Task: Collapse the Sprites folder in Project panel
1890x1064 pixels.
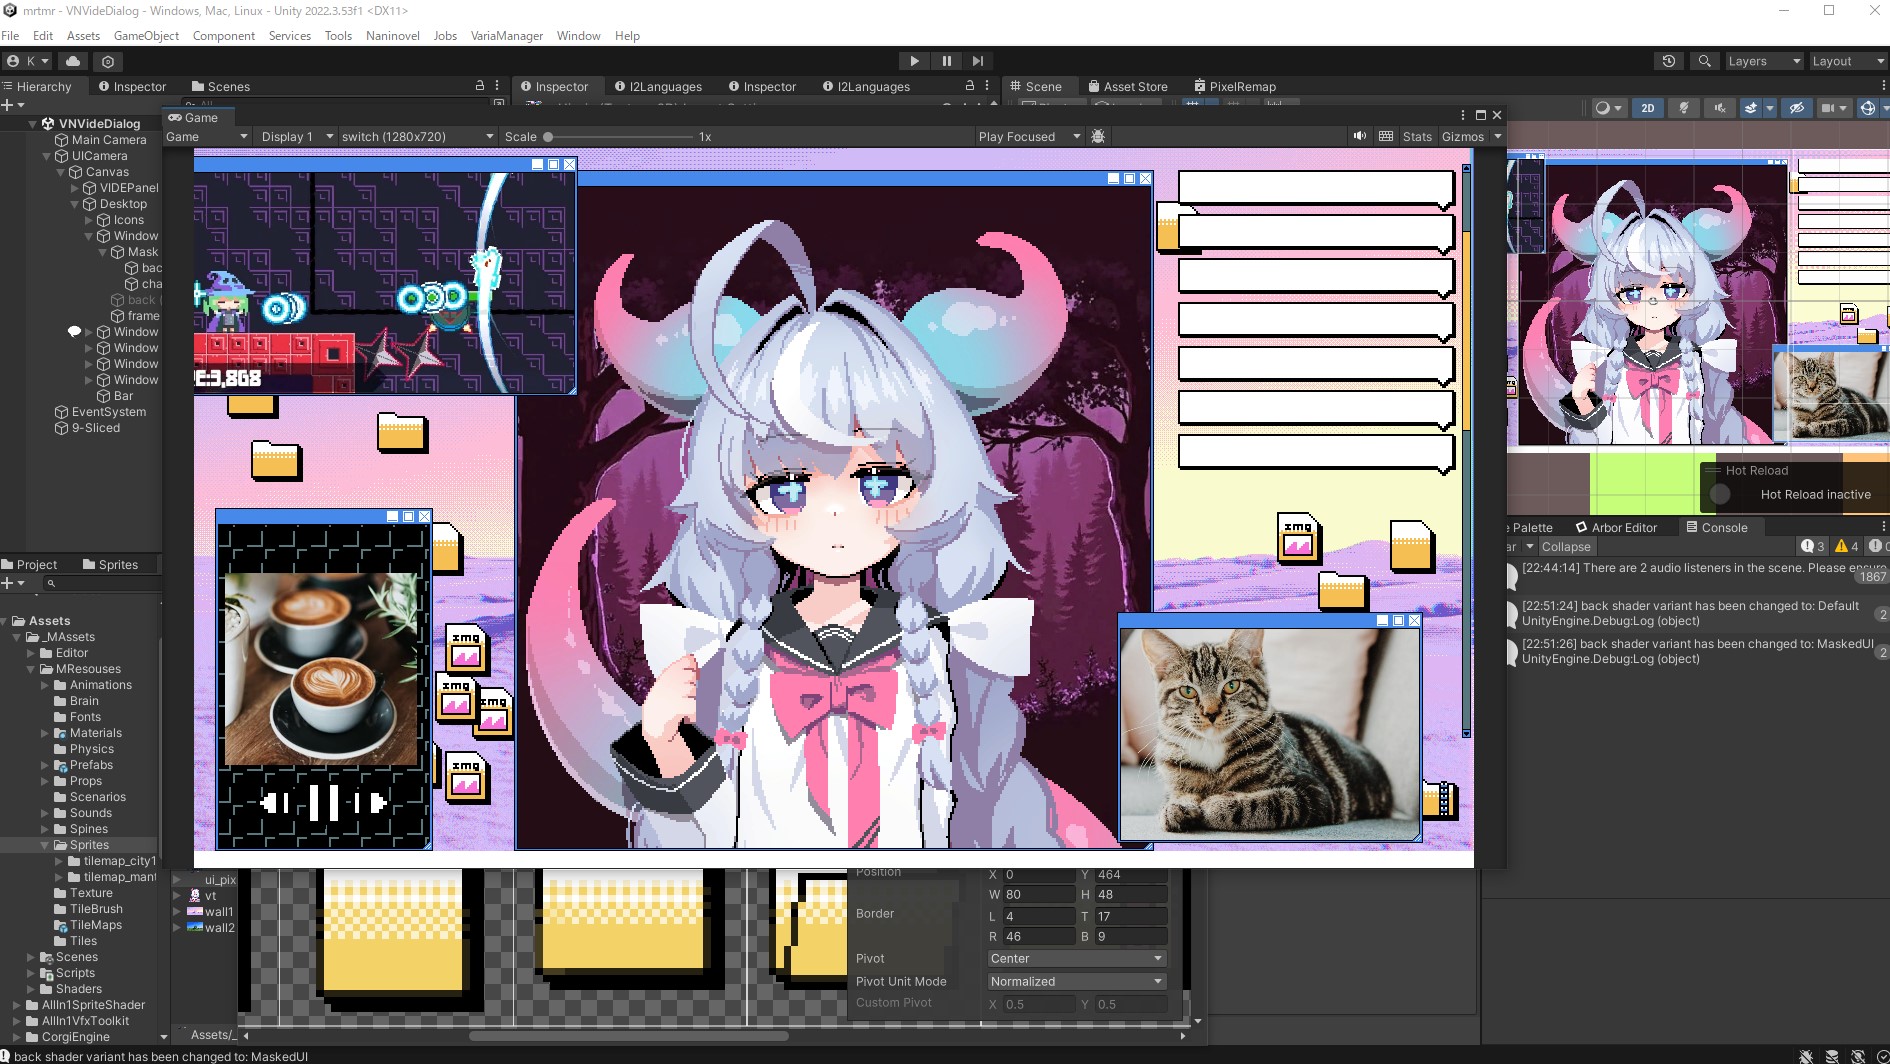Action: click(45, 845)
